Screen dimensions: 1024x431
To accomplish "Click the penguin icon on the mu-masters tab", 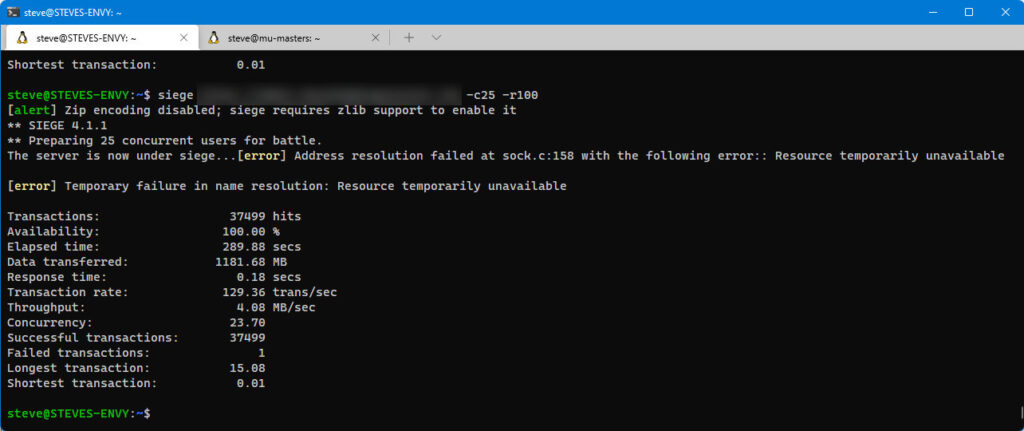I will pyautogui.click(x=214, y=38).
